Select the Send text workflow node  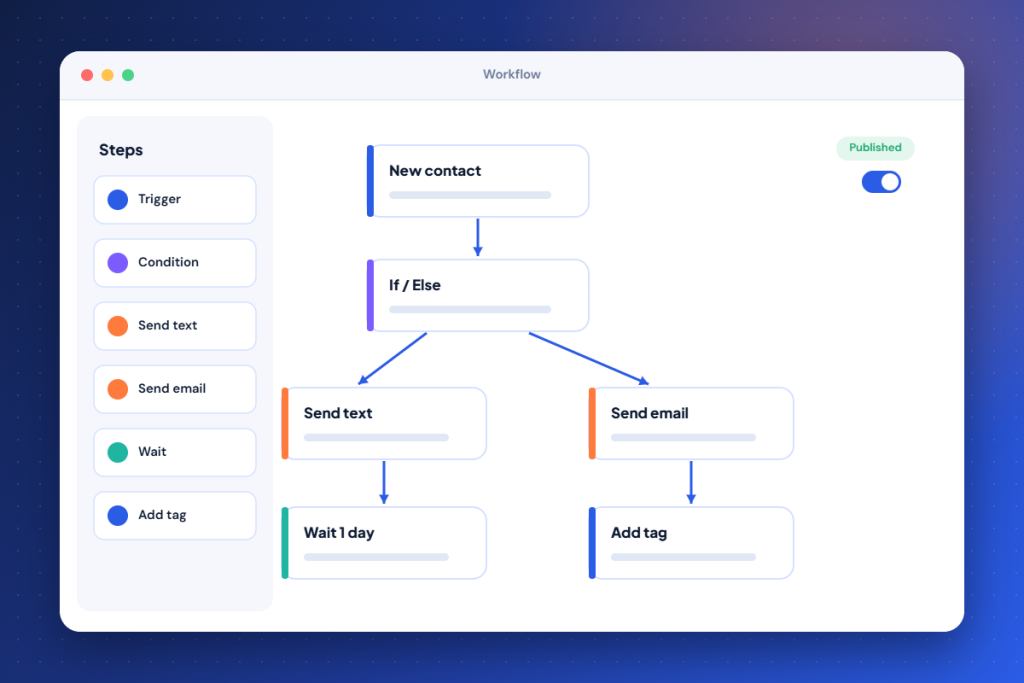[384, 423]
